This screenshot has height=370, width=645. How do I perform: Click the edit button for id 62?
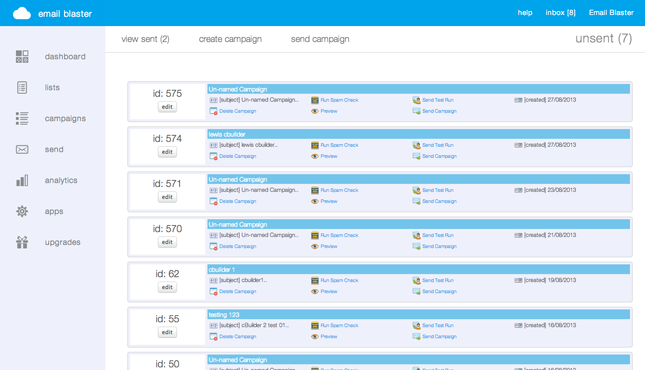[x=167, y=287]
